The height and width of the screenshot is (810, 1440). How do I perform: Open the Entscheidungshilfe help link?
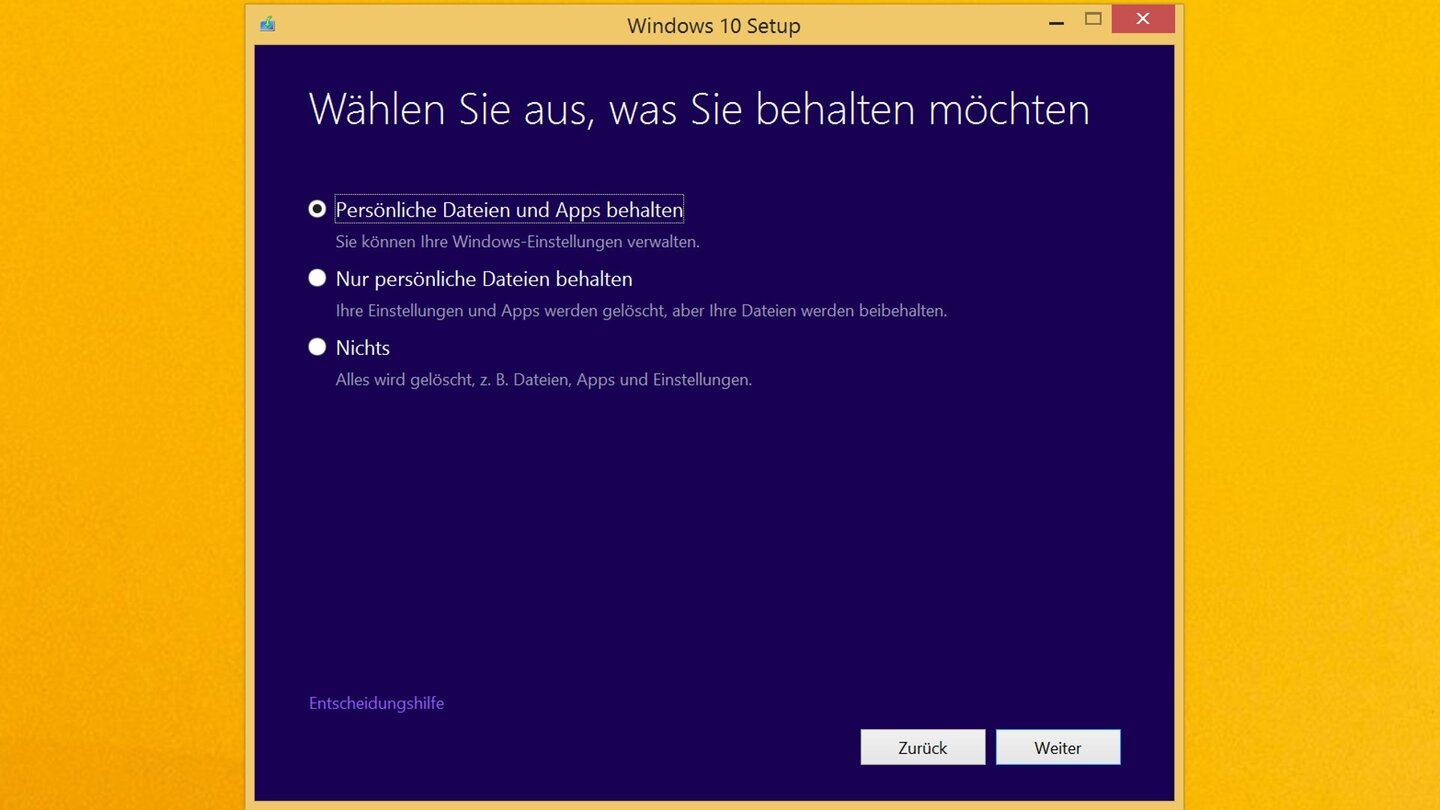pyautogui.click(x=376, y=703)
